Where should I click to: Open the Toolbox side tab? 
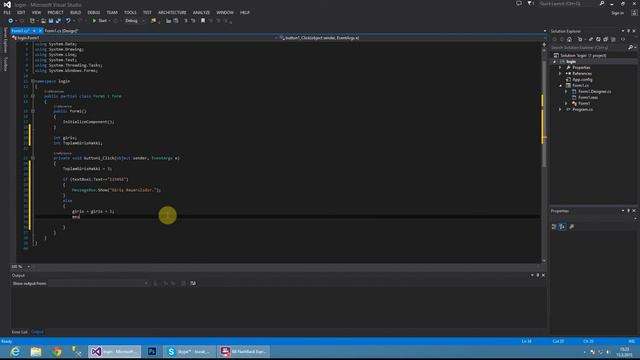[x=5, y=64]
